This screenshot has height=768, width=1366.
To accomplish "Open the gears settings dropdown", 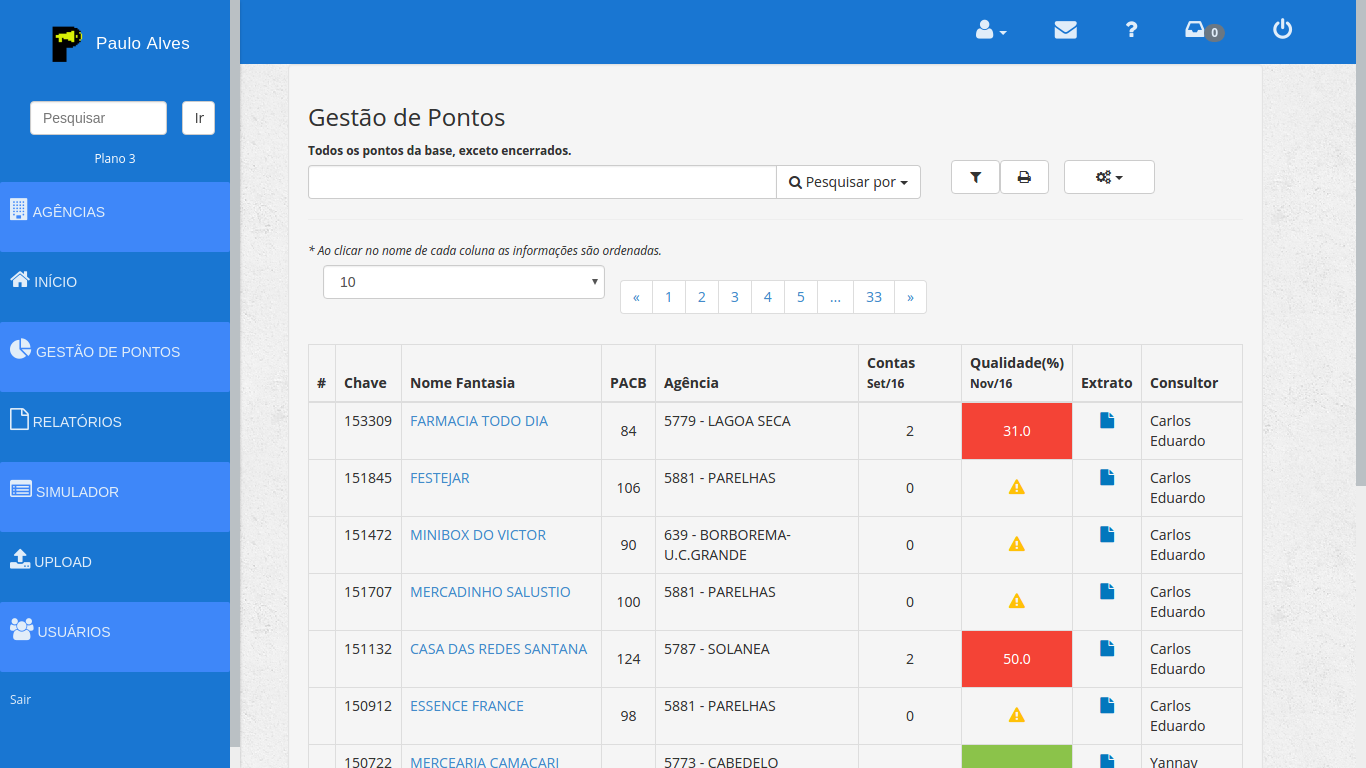I will point(1109,177).
